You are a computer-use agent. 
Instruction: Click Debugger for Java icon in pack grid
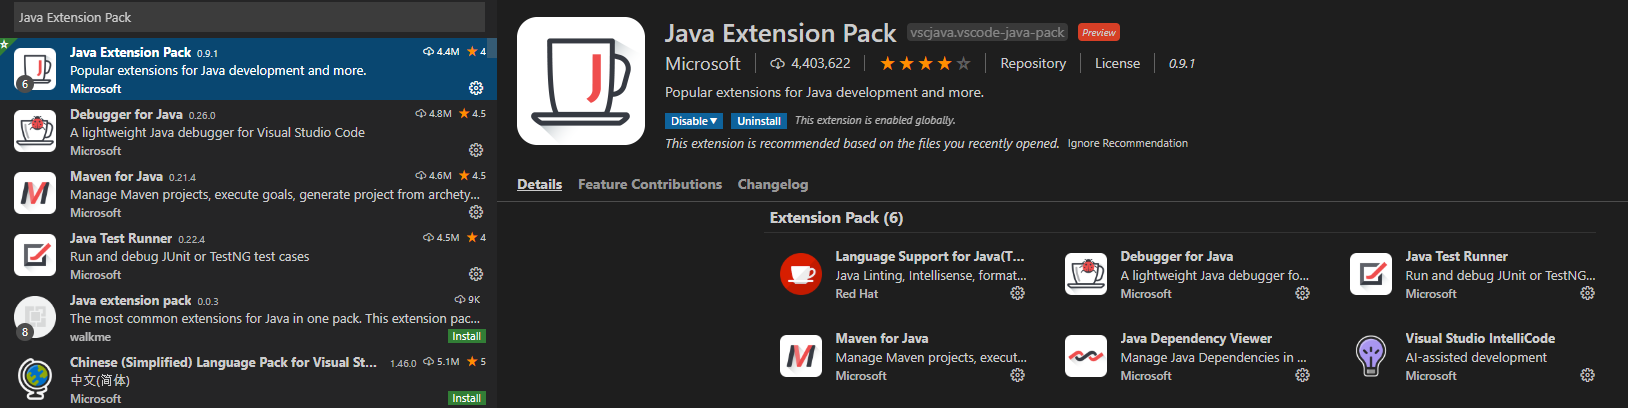pyautogui.click(x=1086, y=274)
